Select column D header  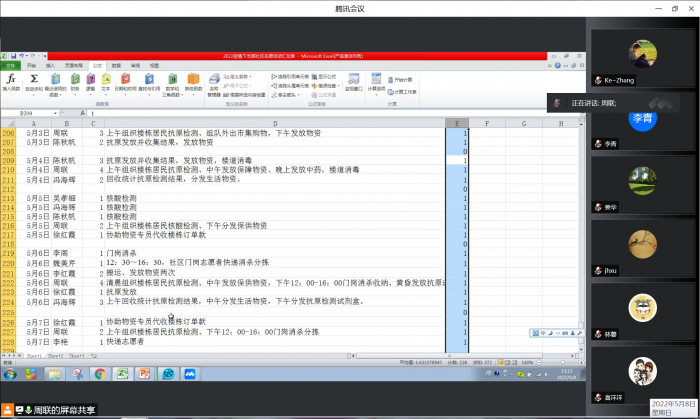click(x=275, y=124)
